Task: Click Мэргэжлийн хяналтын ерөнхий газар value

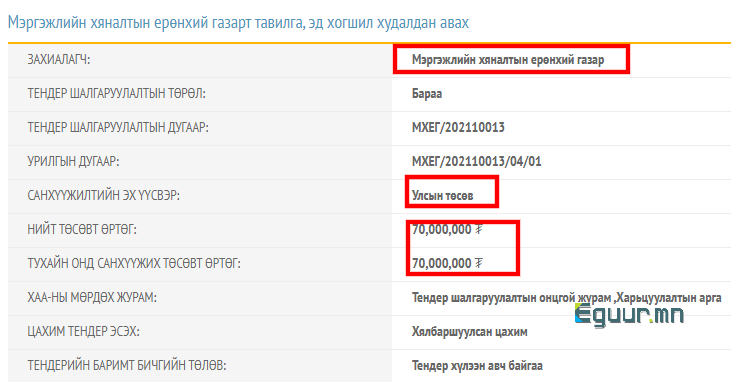Action: click(x=508, y=60)
